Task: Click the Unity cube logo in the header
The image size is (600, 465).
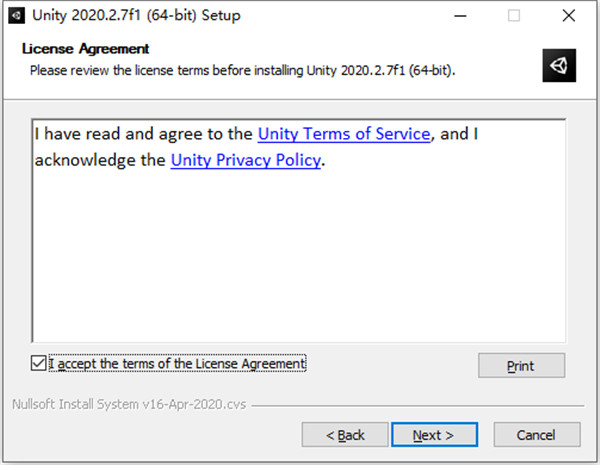Action: point(559,65)
